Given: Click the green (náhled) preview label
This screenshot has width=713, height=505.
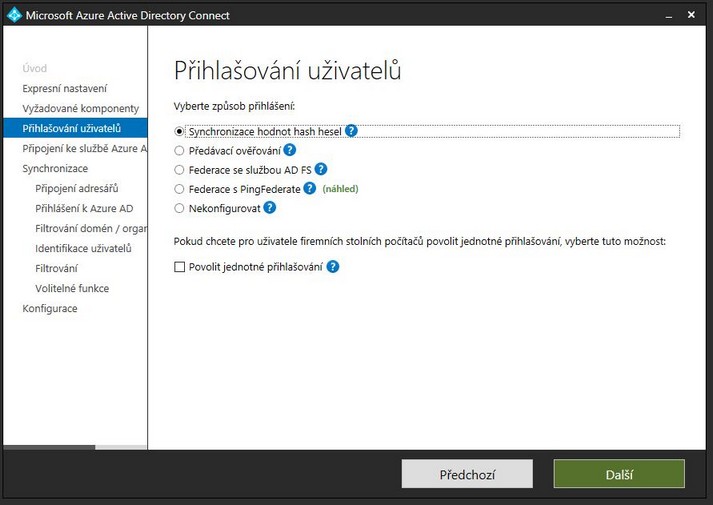Looking at the screenshot, I should (340, 189).
